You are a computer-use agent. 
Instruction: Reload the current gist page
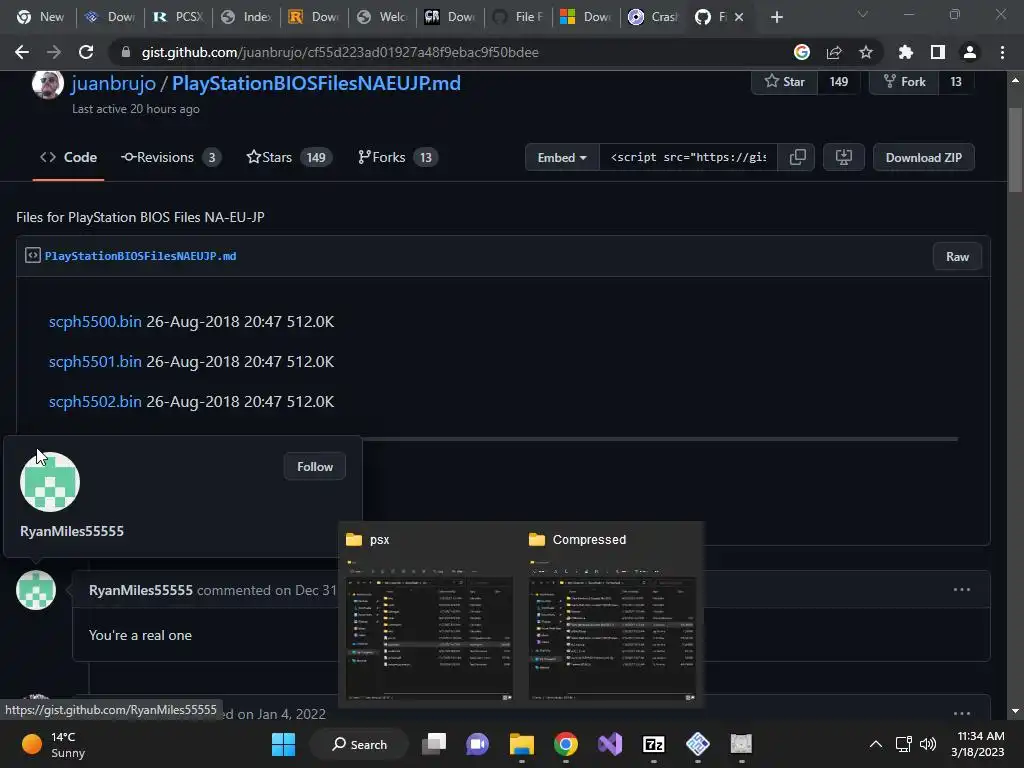click(86, 52)
